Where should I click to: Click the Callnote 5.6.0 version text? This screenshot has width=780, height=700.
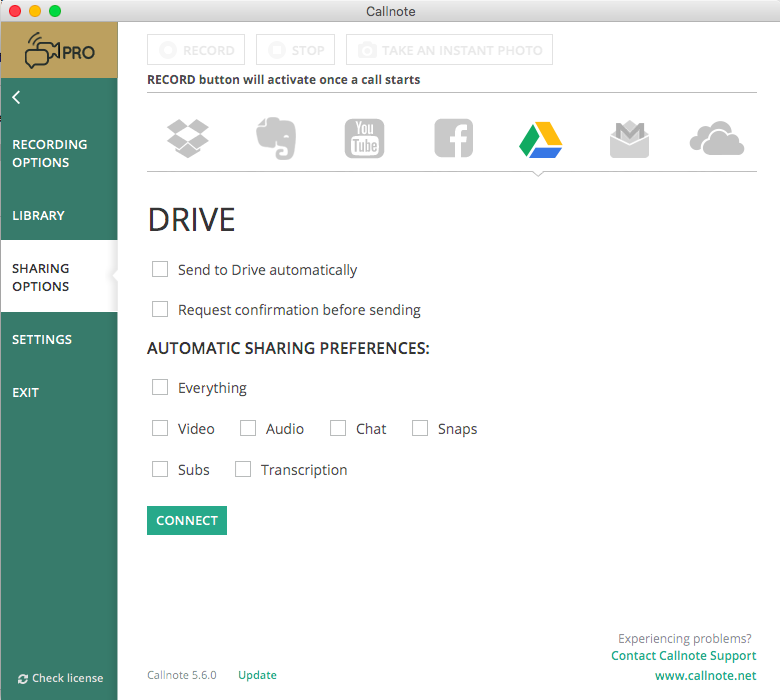(182, 675)
